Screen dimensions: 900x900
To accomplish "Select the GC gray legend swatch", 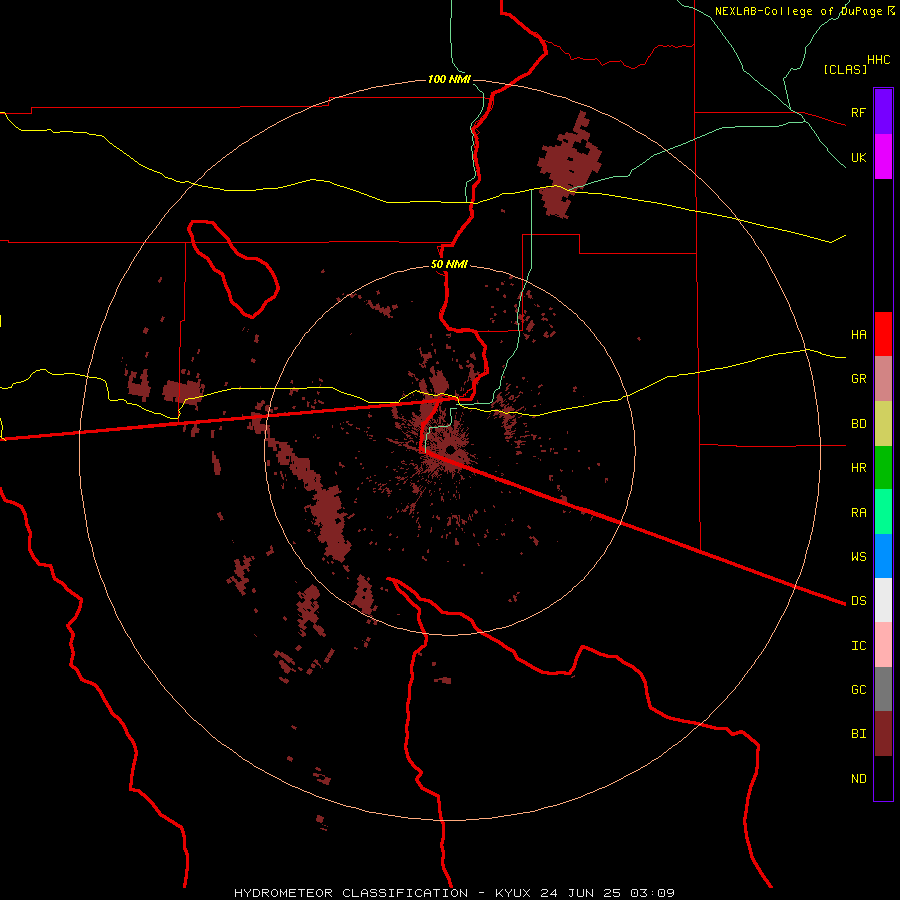I will (x=883, y=689).
